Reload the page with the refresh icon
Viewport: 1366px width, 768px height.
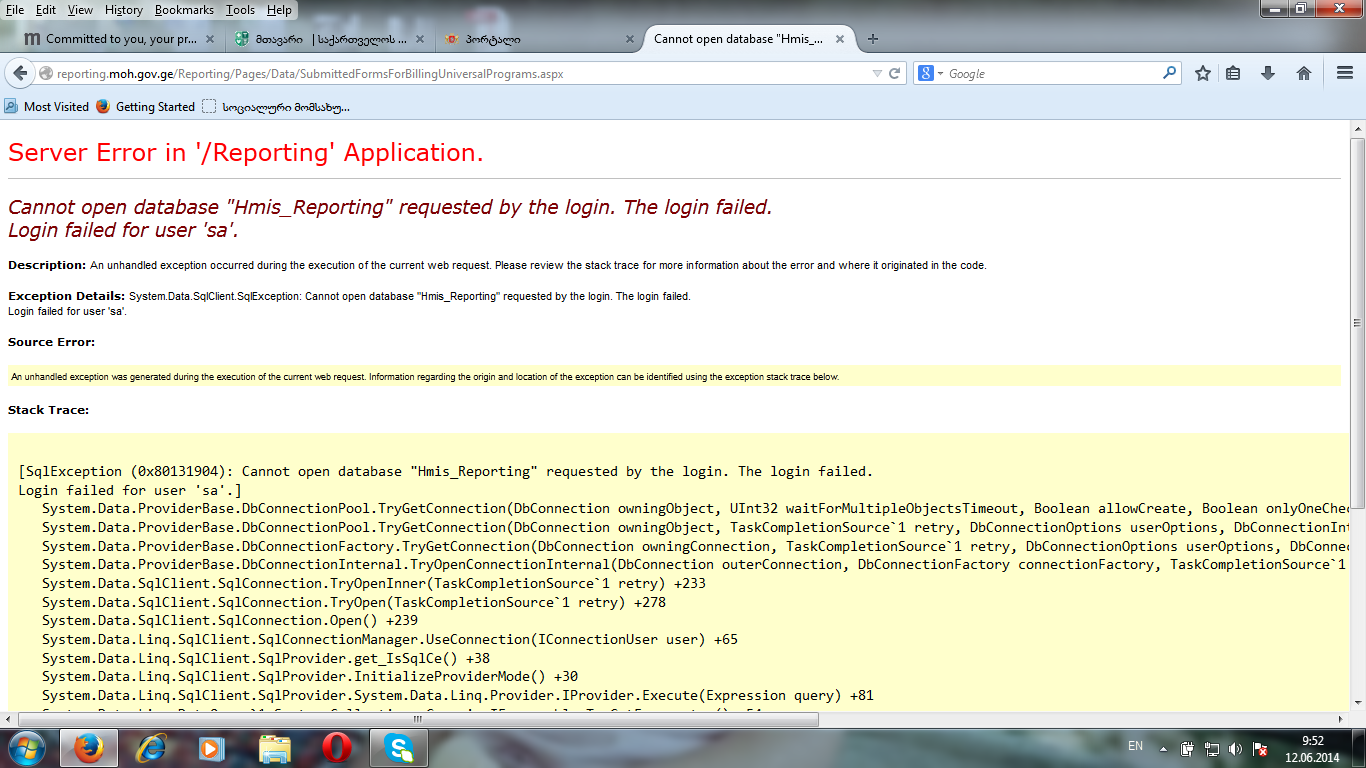coord(895,73)
